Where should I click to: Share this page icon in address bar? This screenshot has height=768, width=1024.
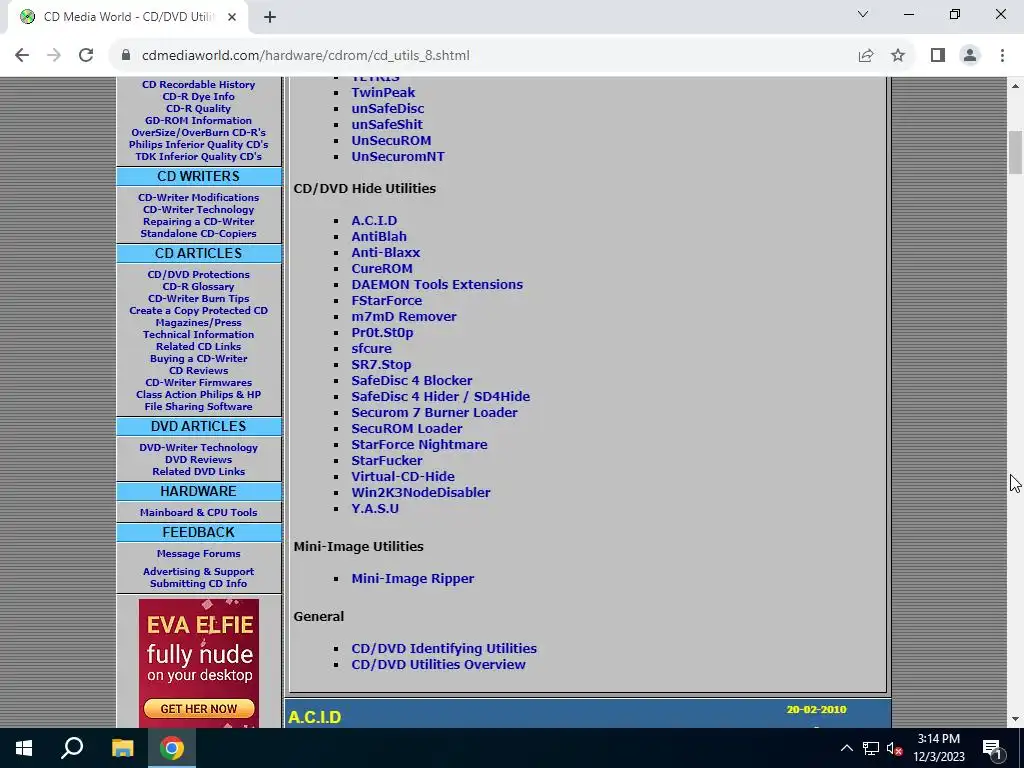pos(866,56)
